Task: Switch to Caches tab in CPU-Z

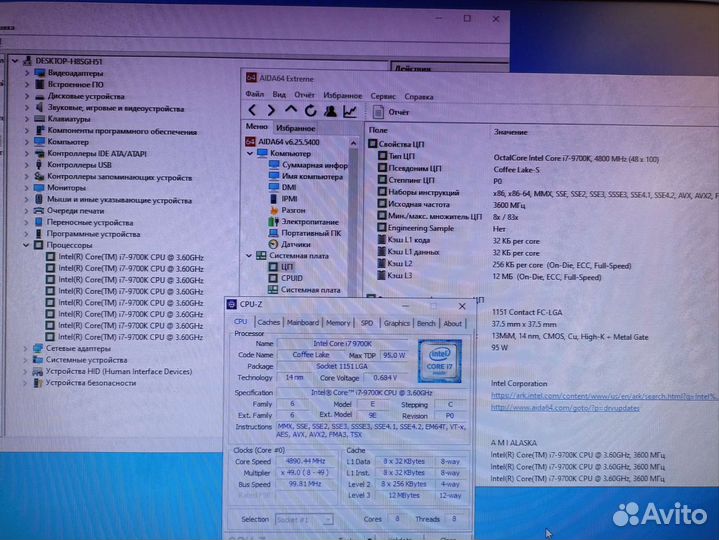Action: click(268, 322)
